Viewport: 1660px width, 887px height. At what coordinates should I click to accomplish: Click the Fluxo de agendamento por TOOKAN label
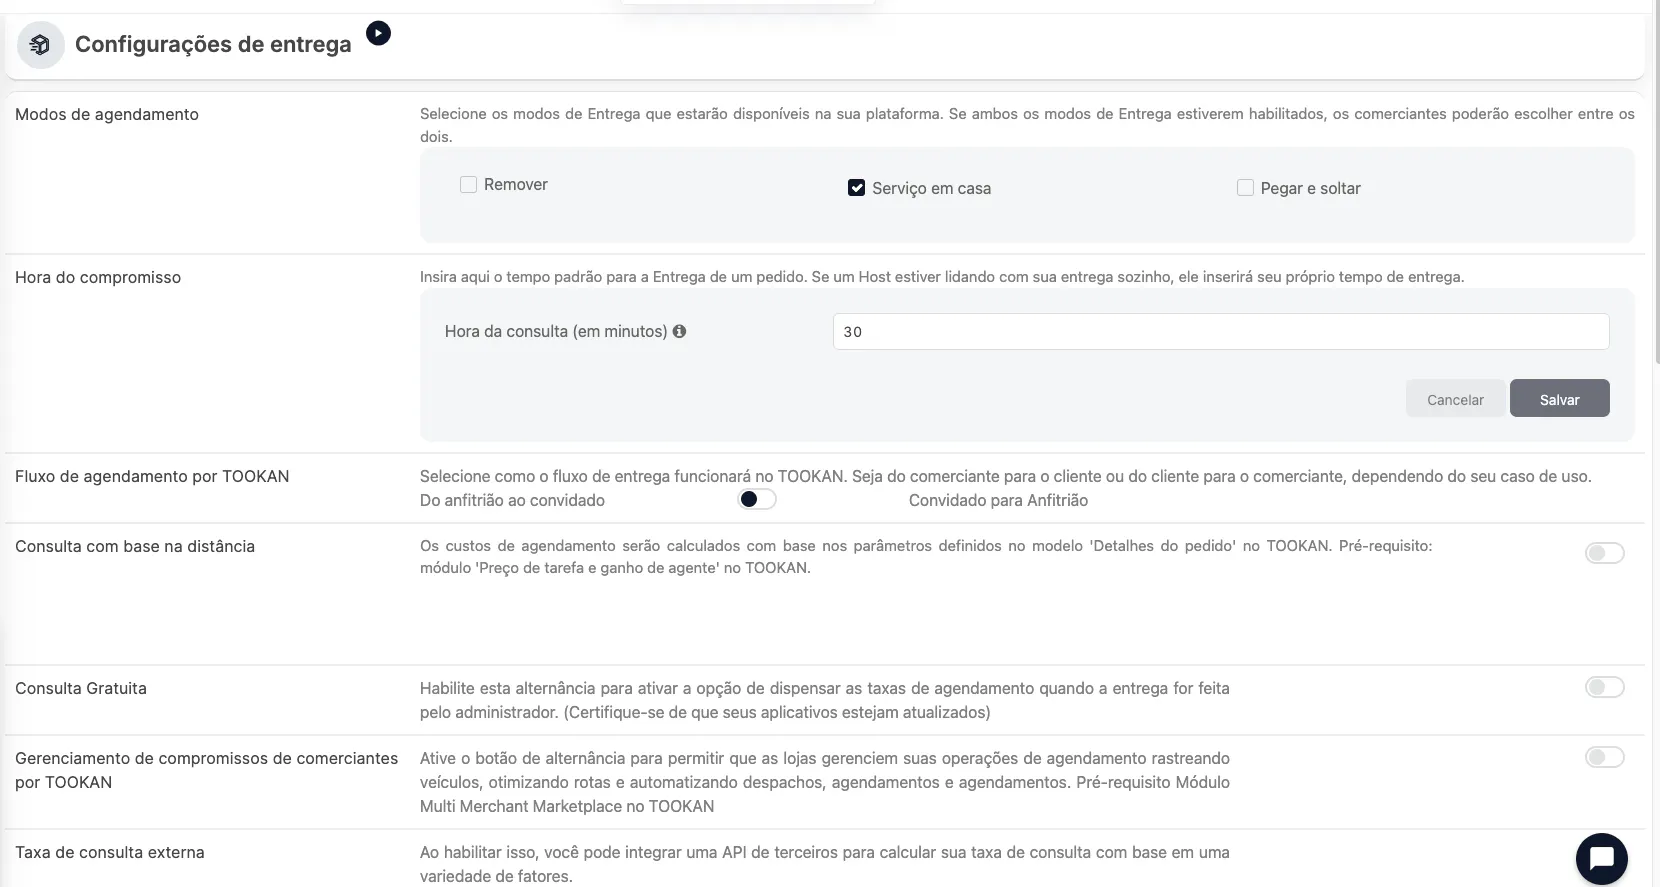152,476
